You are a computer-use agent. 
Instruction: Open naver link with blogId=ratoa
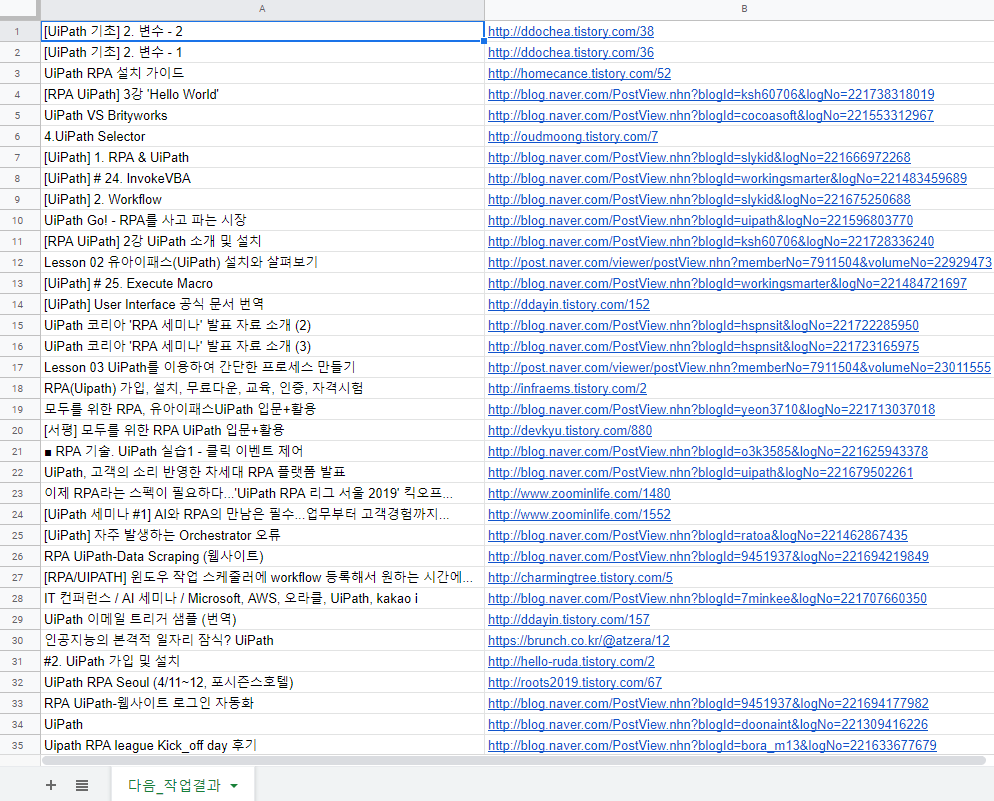tap(697, 535)
